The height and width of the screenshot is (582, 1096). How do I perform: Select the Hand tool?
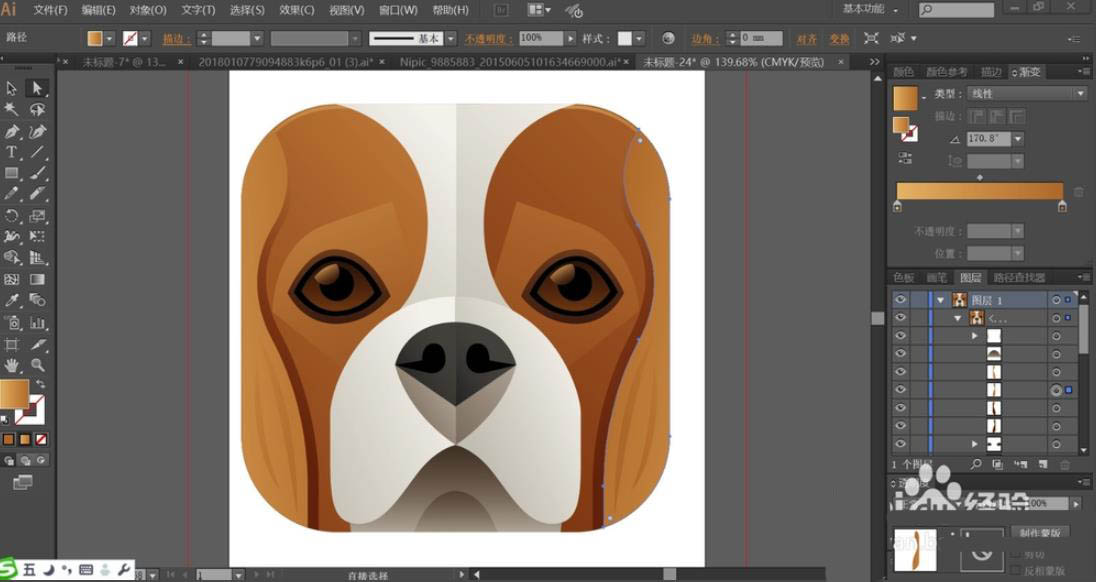[12, 365]
